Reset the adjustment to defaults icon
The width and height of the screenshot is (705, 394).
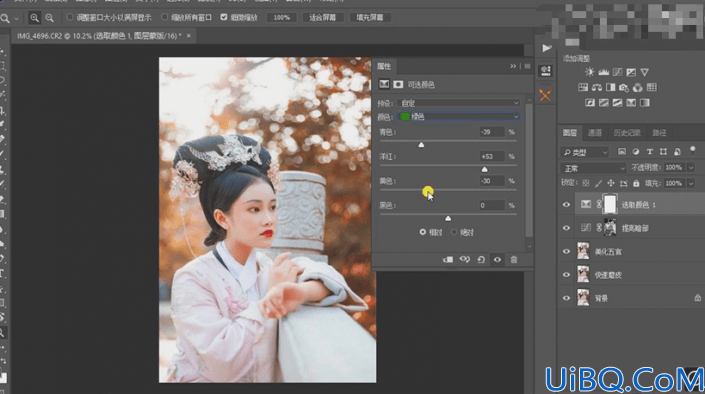click(x=481, y=260)
